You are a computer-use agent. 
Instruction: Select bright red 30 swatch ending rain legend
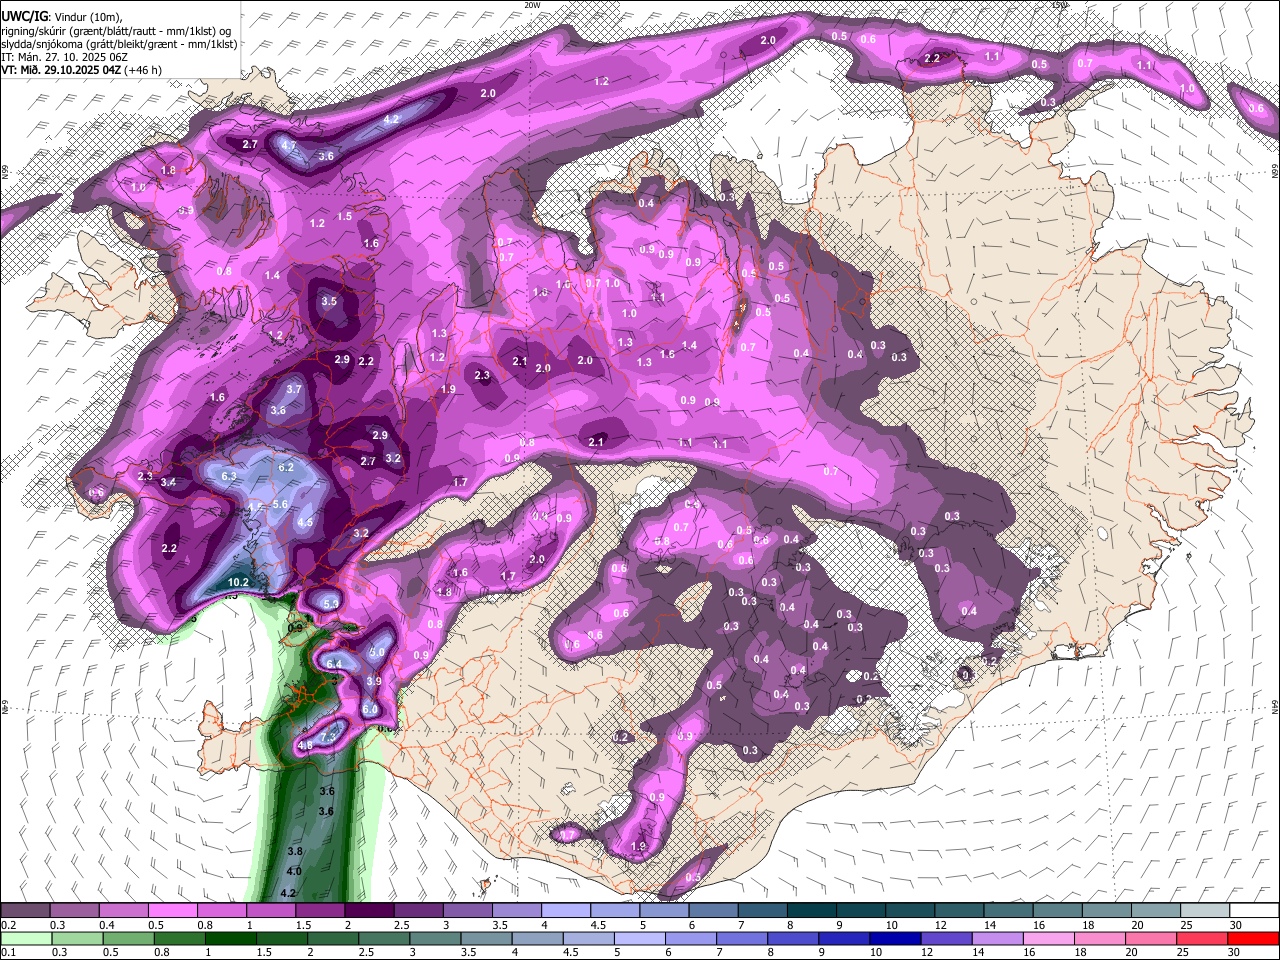click(x=1254, y=938)
